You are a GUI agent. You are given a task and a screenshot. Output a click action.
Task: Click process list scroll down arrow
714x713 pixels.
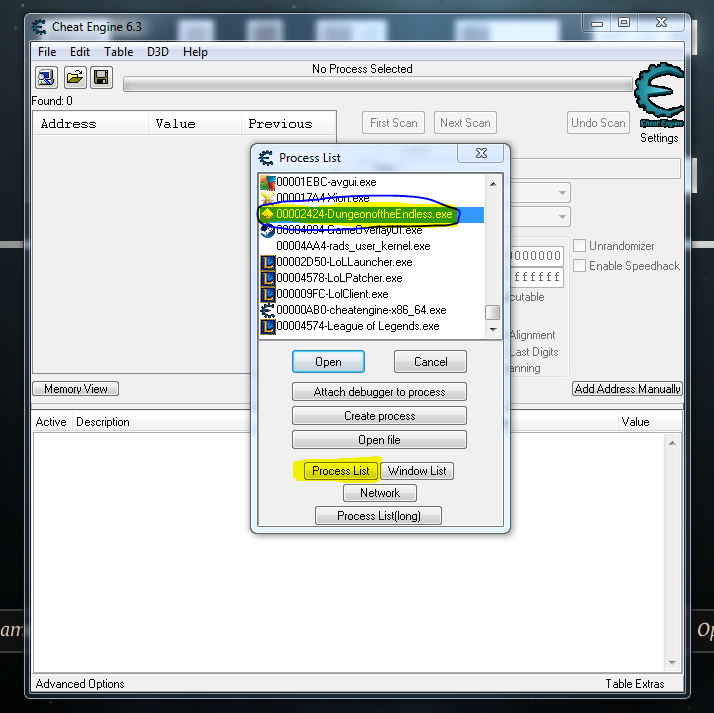click(x=493, y=329)
